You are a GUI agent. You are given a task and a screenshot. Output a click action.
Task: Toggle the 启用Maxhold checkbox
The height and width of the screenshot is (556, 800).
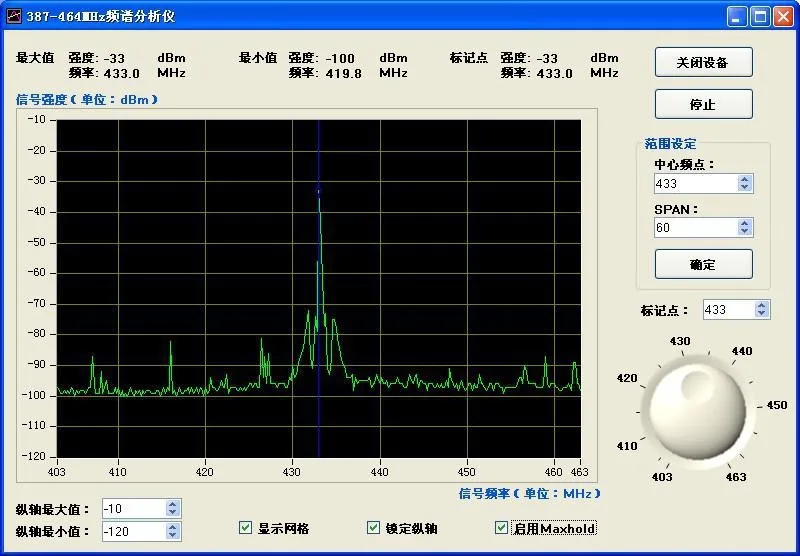502,527
